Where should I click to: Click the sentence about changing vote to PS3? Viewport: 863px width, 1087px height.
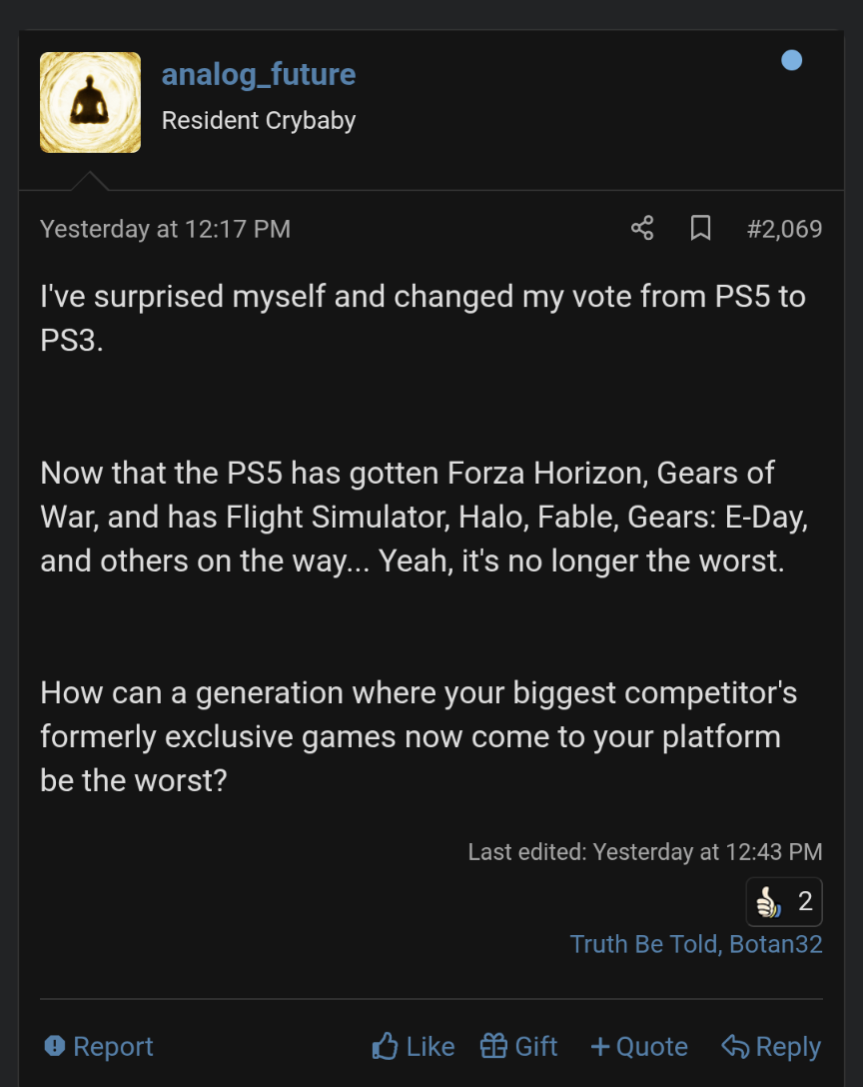[422, 316]
